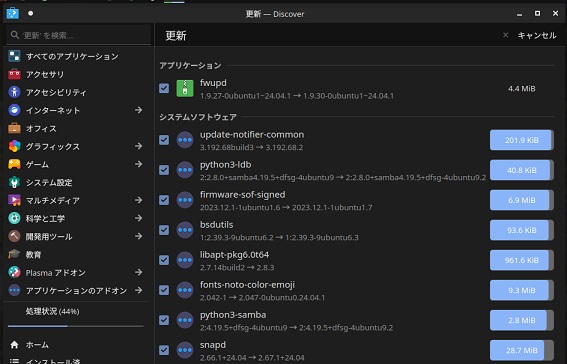Image resolution: width=567 pixels, height=364 pixels.
Task: Click the Science and Engineering icon
Action: tap(14, 218)
